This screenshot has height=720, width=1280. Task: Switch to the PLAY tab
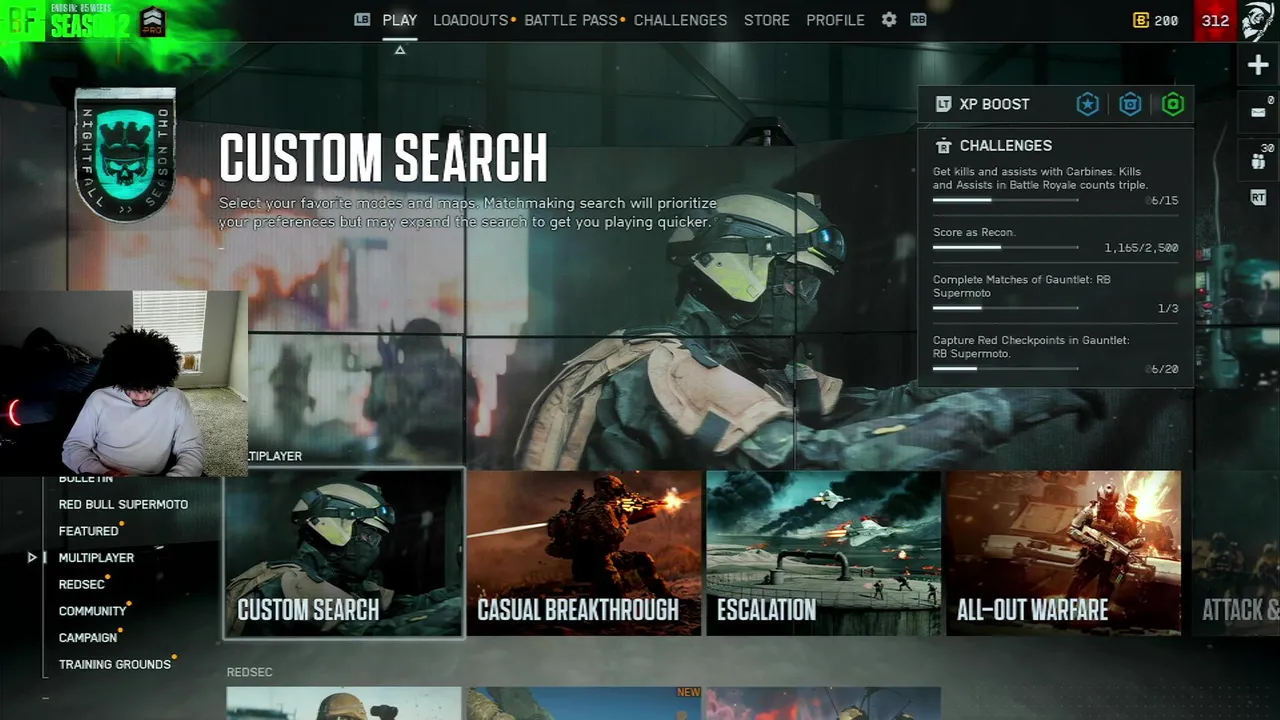(x=400, y=20)
